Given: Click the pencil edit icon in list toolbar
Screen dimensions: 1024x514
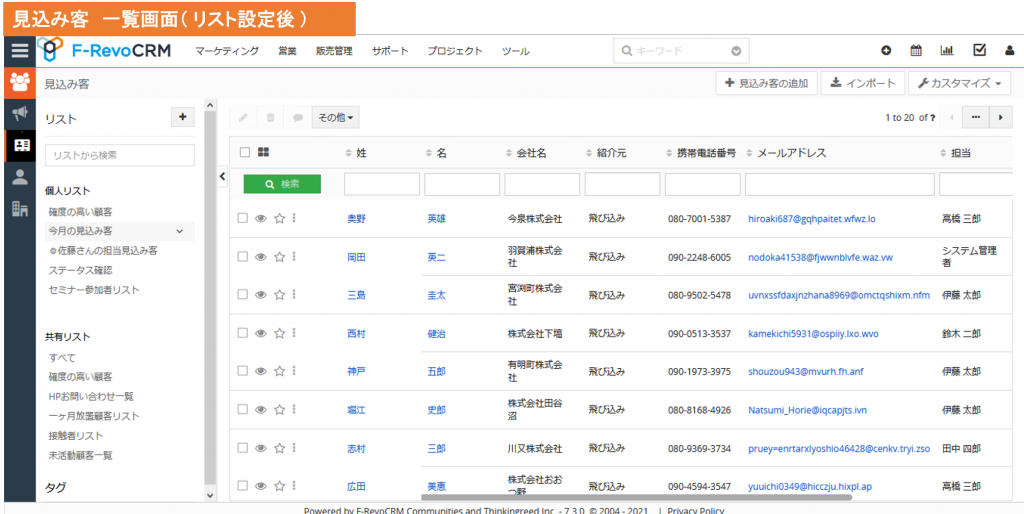Looking at the screenshot, I should (243, 118).
